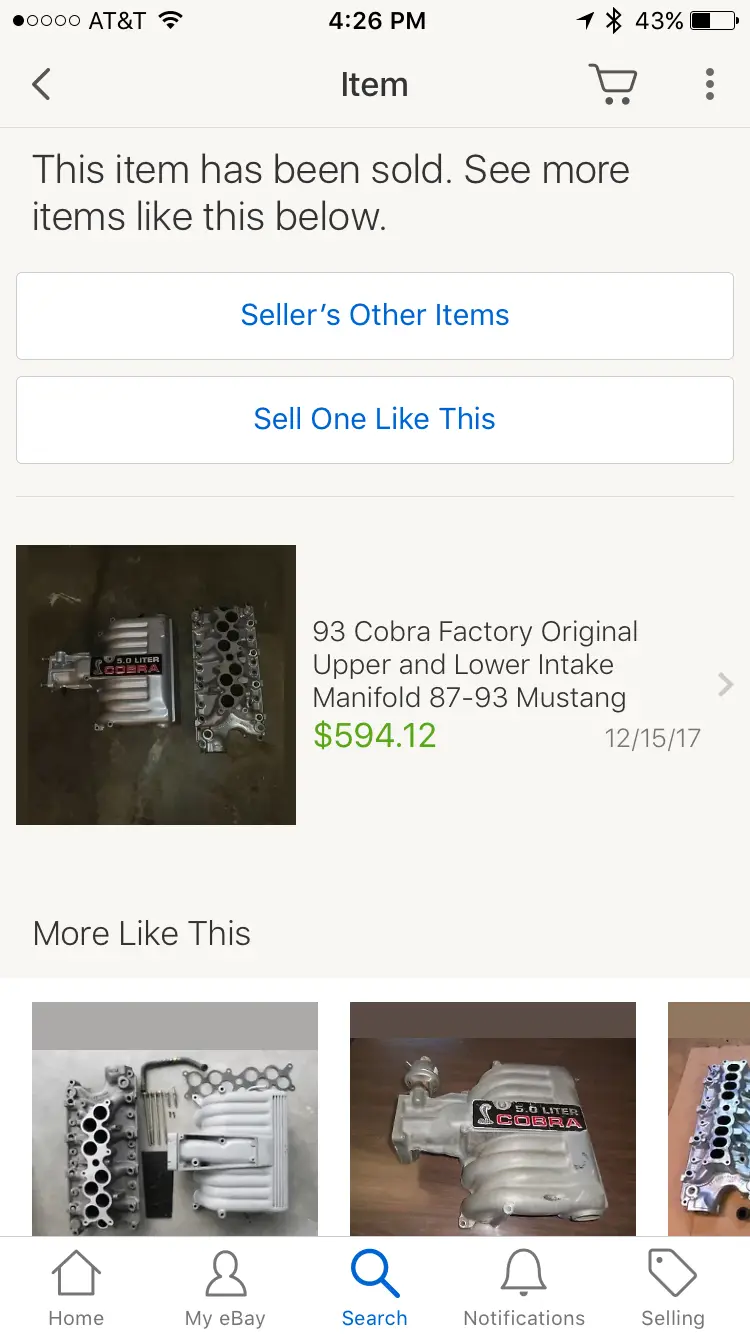
Task: Open the My eBay tab
Action: click(225, 1290)
